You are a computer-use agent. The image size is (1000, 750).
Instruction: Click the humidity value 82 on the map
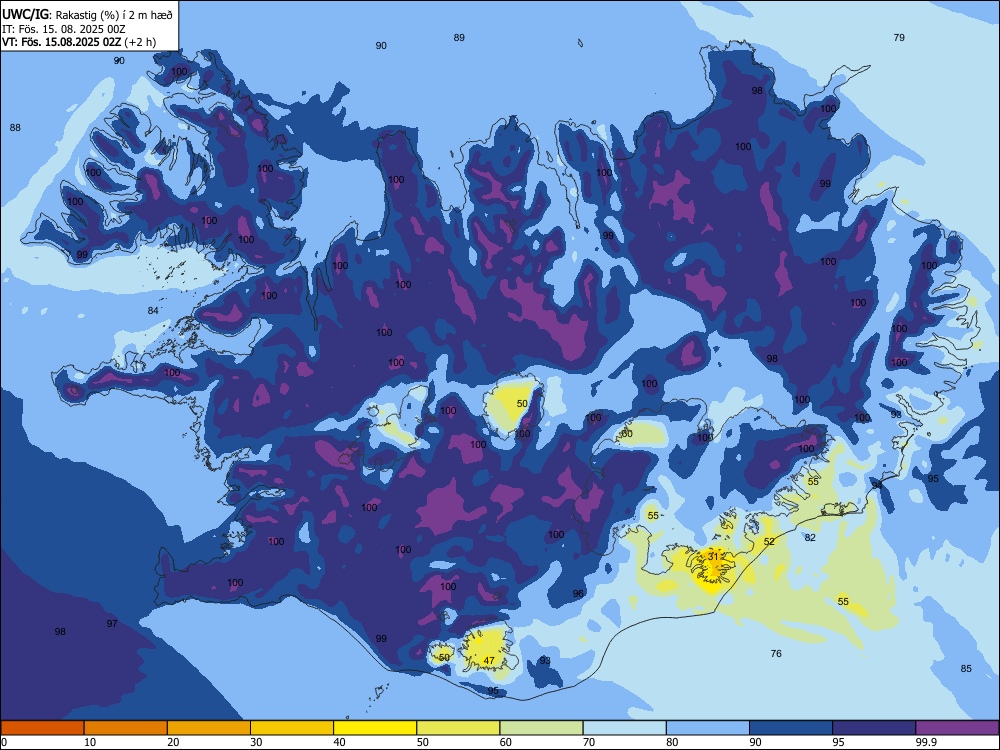[x=810, y=538]
